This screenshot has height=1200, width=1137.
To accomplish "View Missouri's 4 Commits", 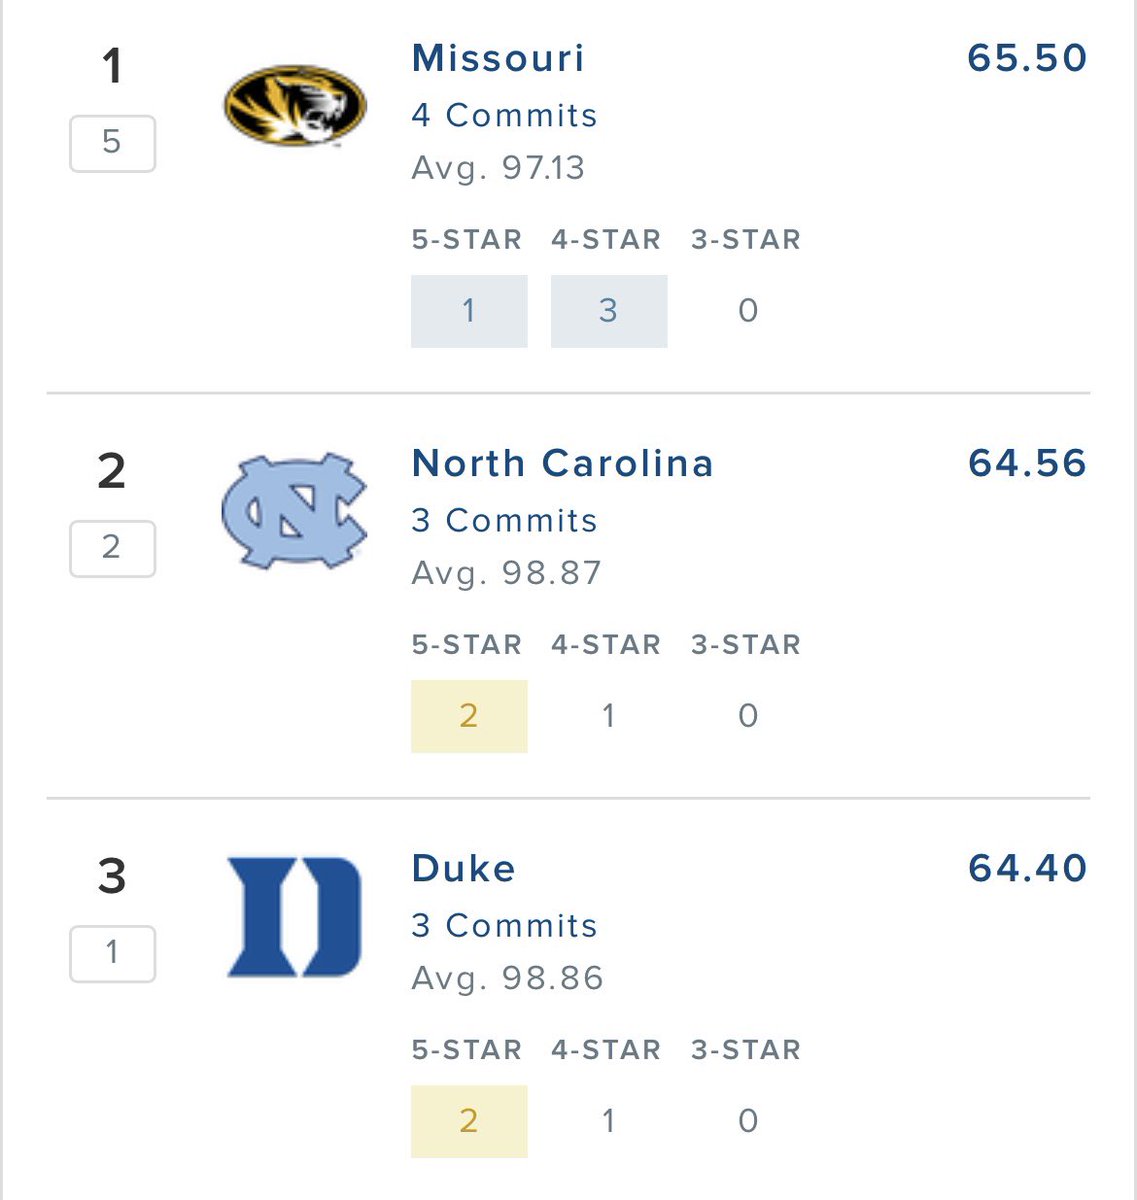I will [x=504, y=115].
